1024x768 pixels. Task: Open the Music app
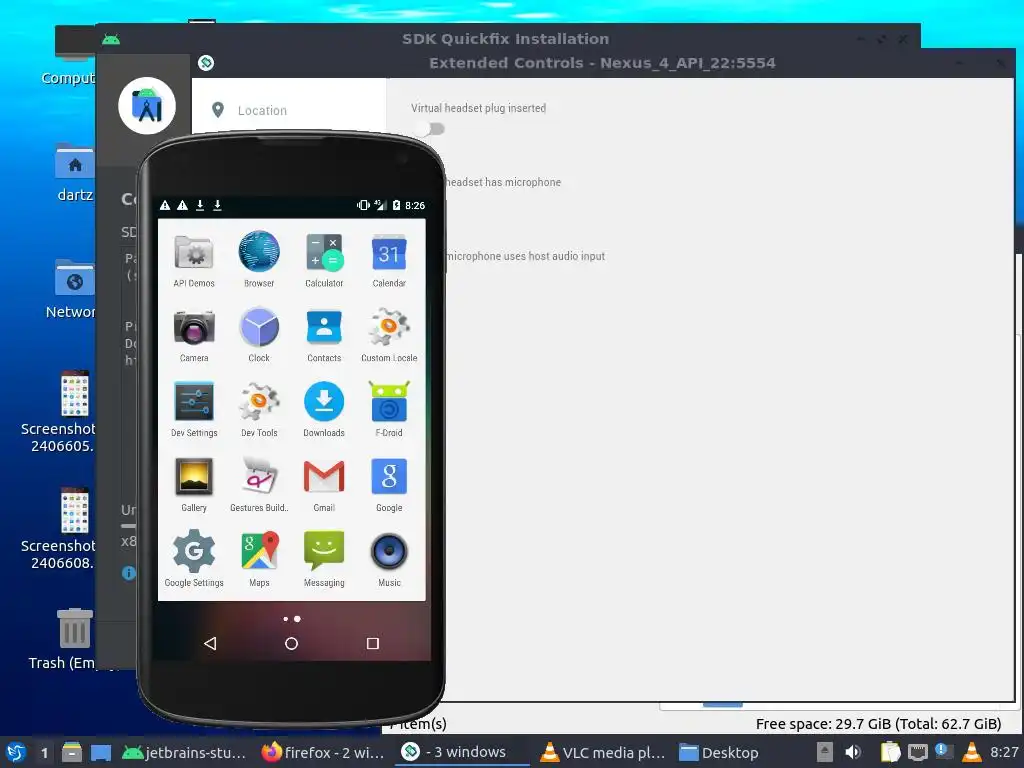pos(389,560)
